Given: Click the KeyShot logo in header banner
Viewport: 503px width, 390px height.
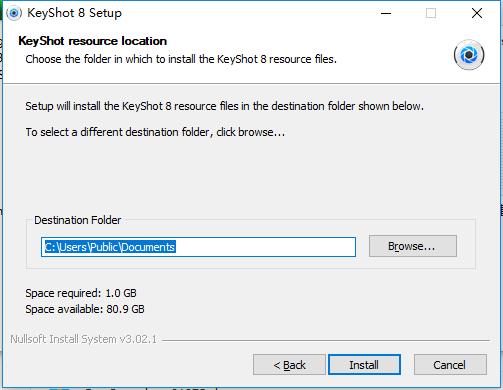Looking at the screenshot, I should pyautogui.click(x=469, y=55).
